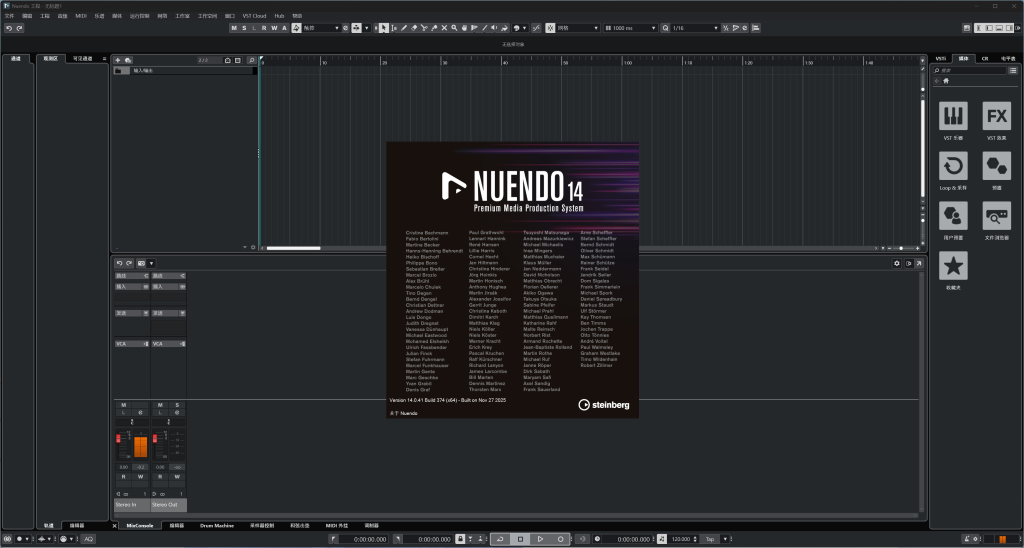Search tracks via magnifier in track list
The width and height of the screenshot is (1024, 548).
(x=251, y=60)
